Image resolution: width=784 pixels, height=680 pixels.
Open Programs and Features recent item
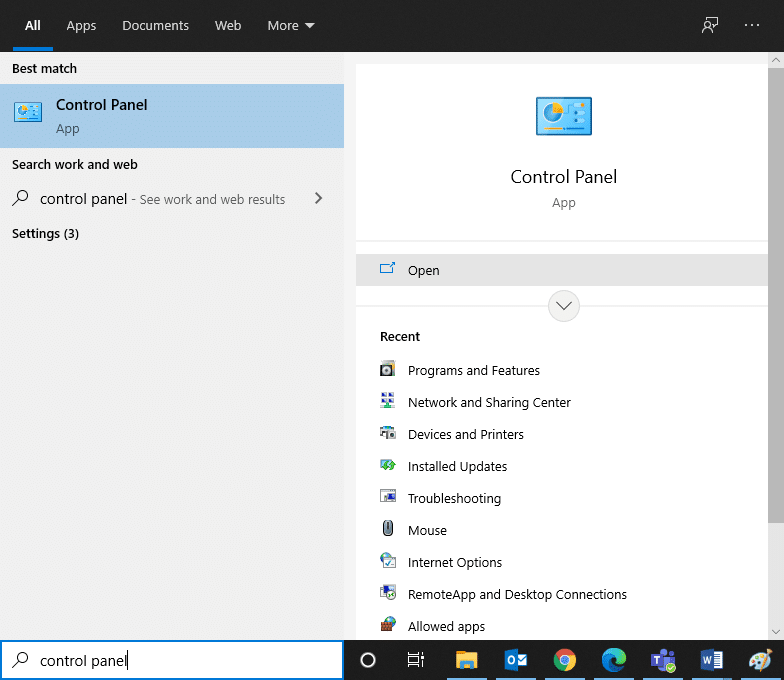(473, 370)
